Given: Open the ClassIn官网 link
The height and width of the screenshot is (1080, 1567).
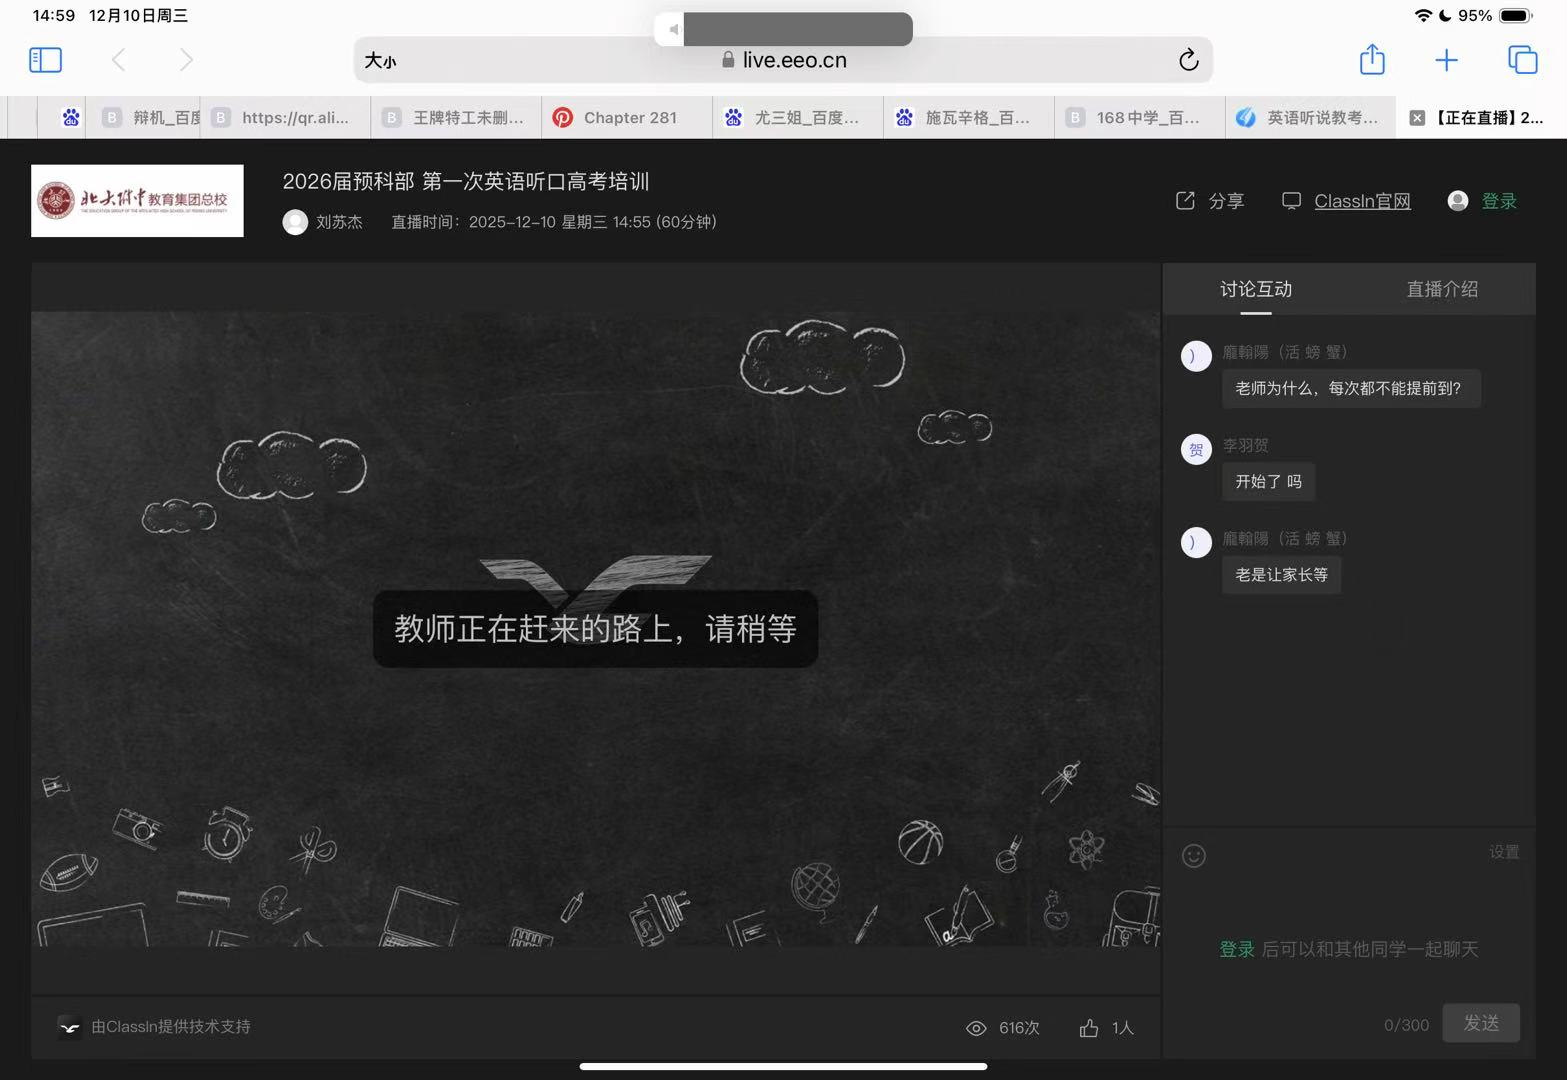Looking at the screenshot, I should [1362, 201].
